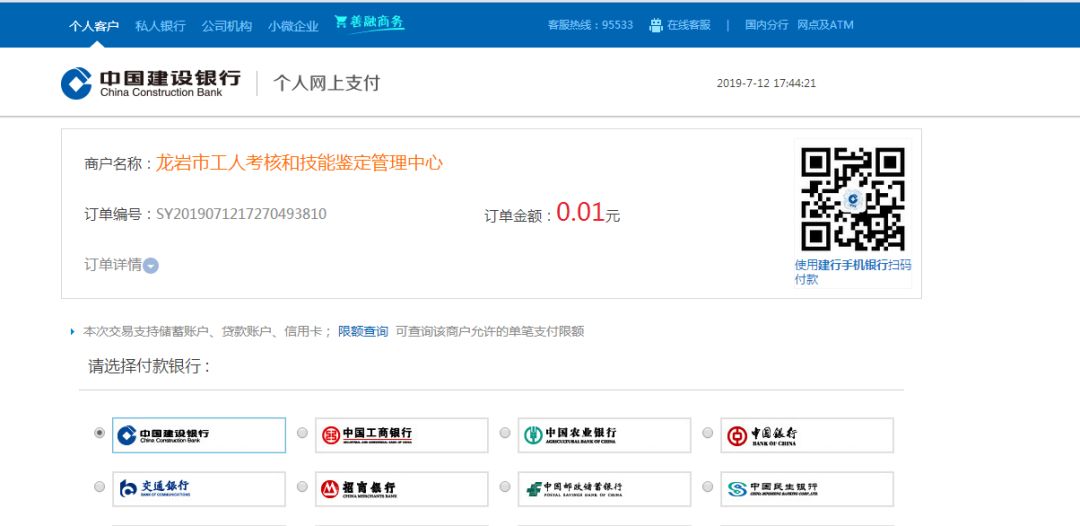
Task: Choose the 中国建设银行 bank logo card
Action: (199, 435)
